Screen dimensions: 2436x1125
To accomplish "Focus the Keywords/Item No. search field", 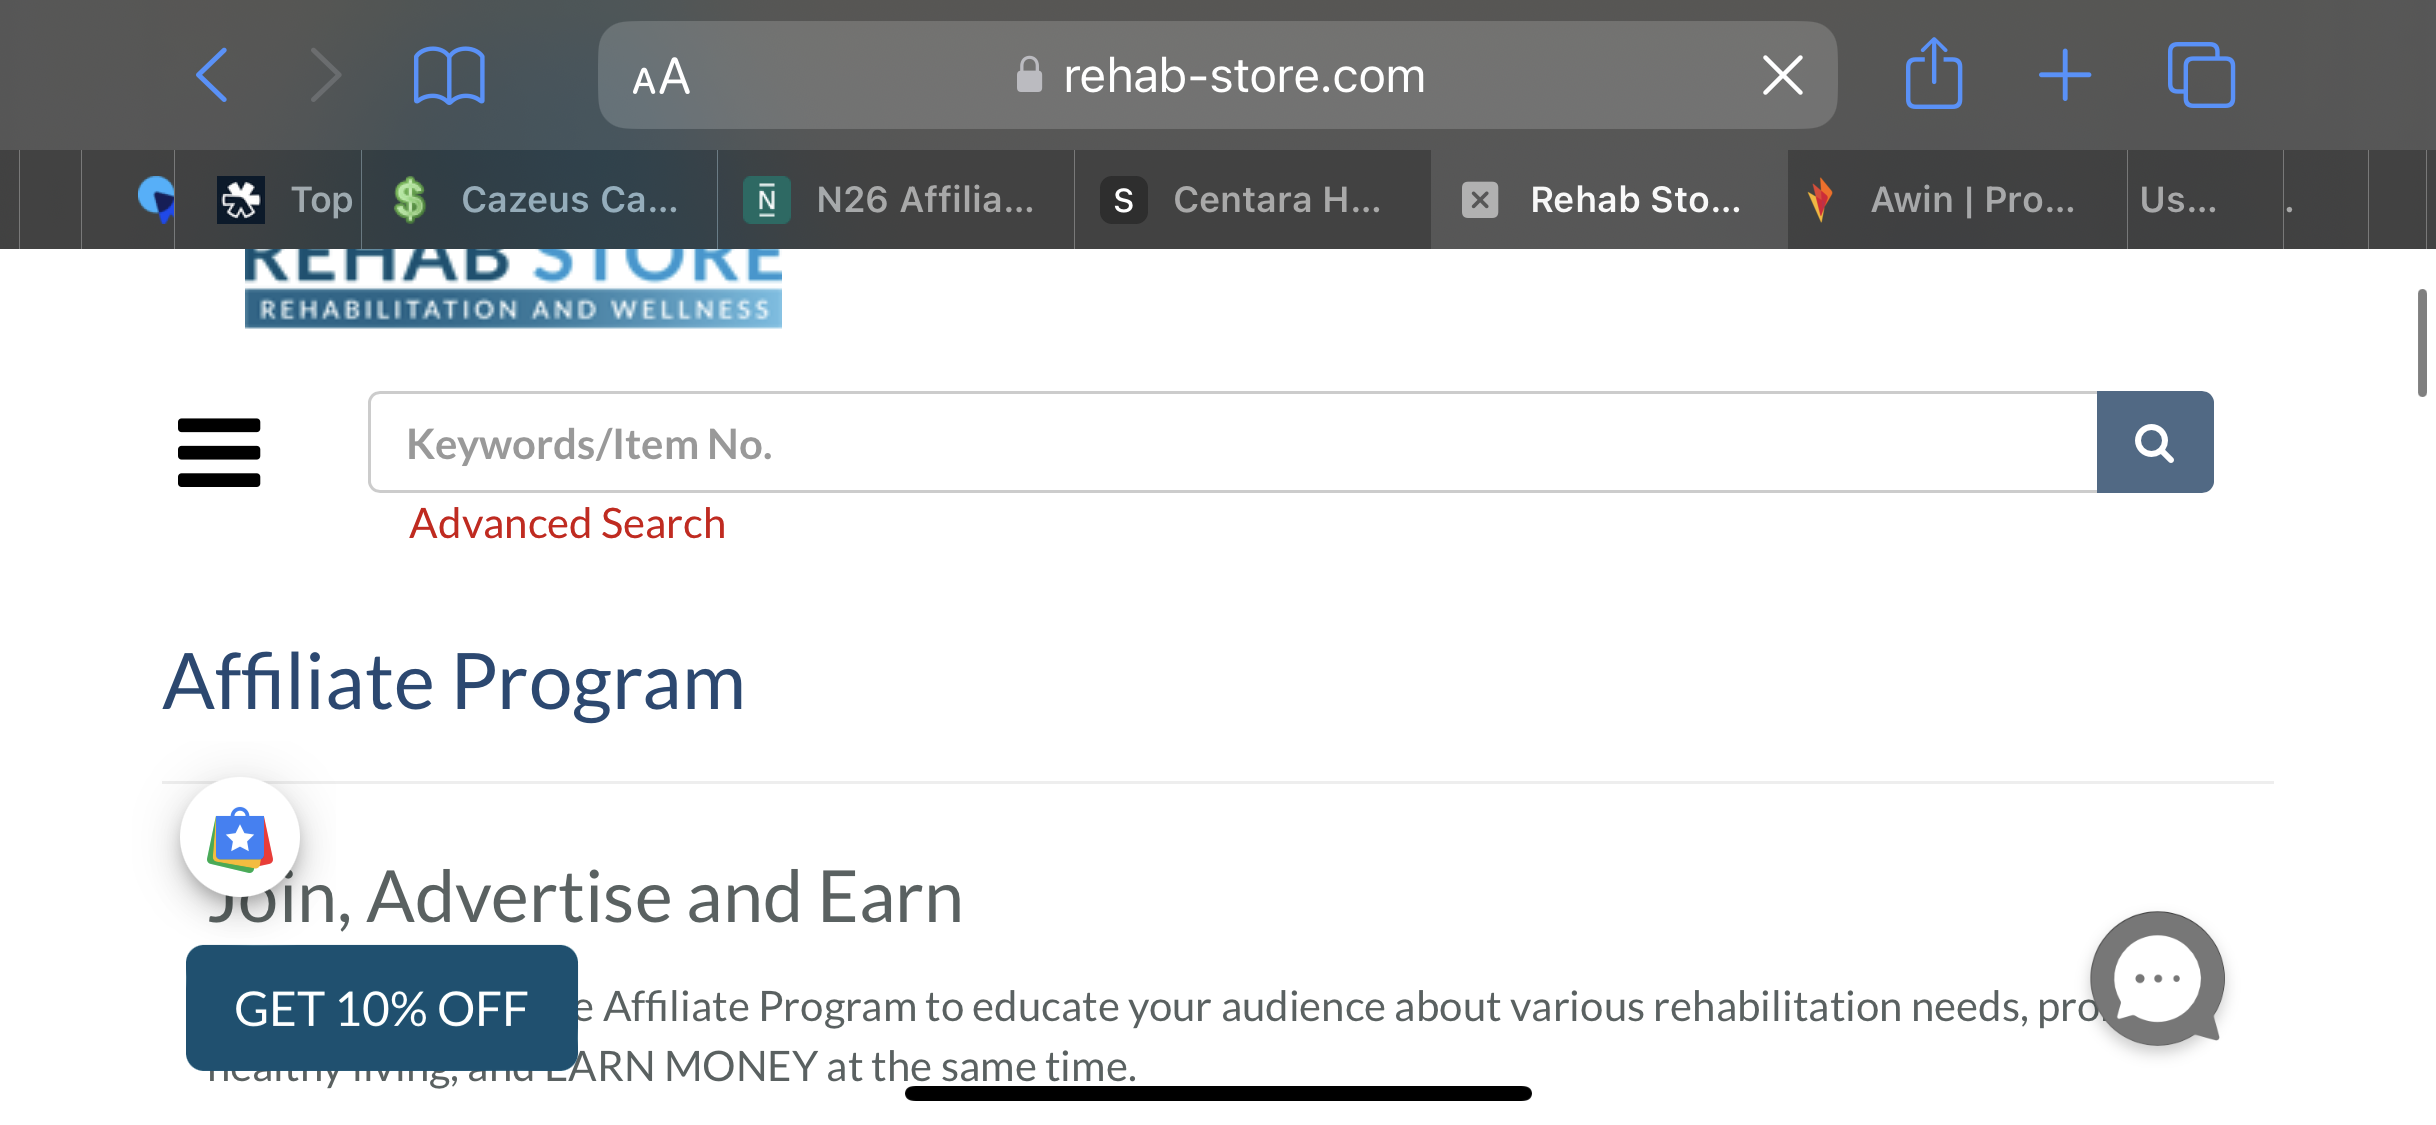I will 1232,442.
